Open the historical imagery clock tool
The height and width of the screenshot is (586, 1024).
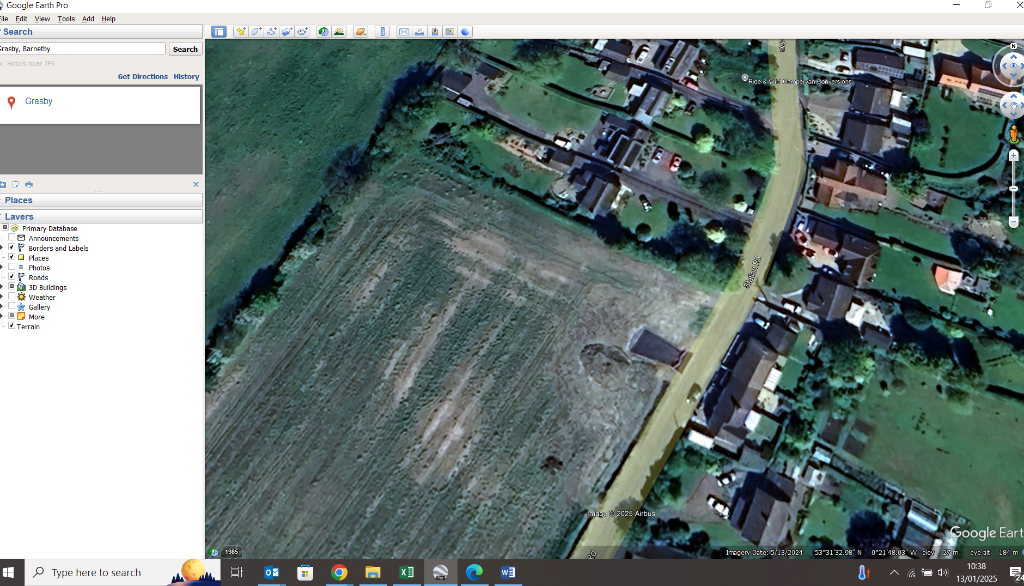(324, 32)
